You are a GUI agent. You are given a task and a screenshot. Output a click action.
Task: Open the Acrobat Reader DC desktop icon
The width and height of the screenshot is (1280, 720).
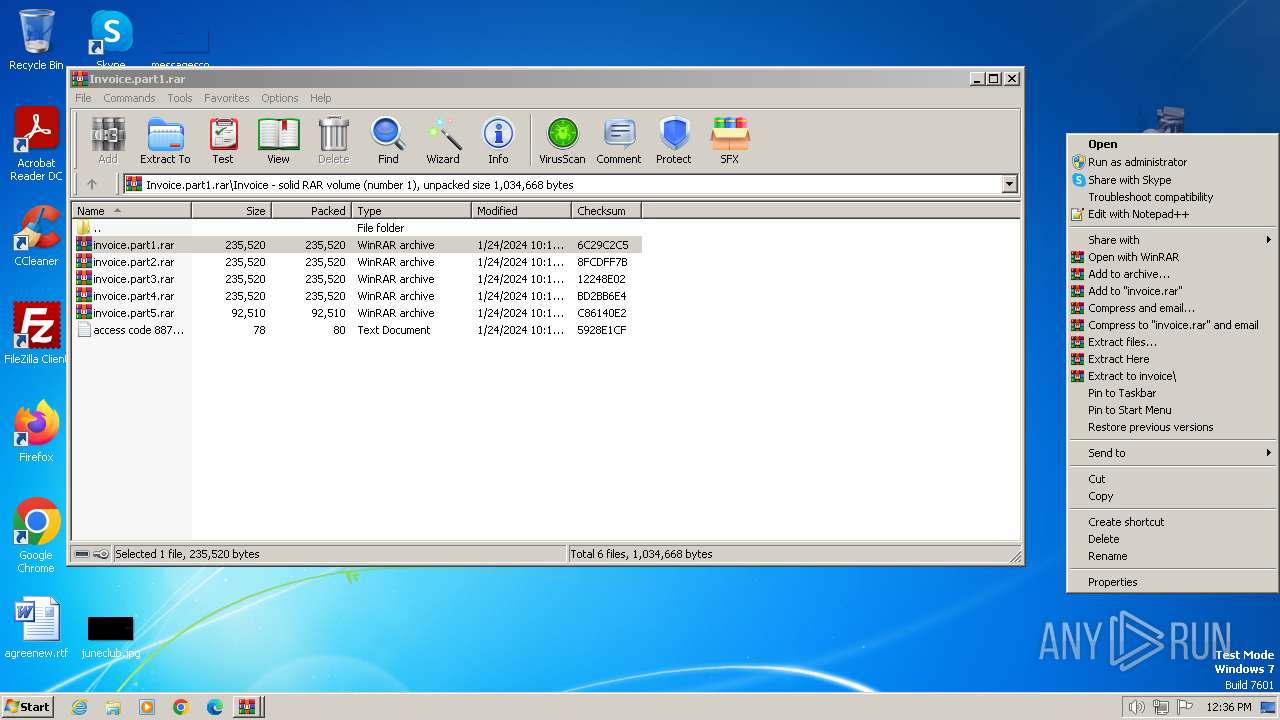[x=36, y=144]
